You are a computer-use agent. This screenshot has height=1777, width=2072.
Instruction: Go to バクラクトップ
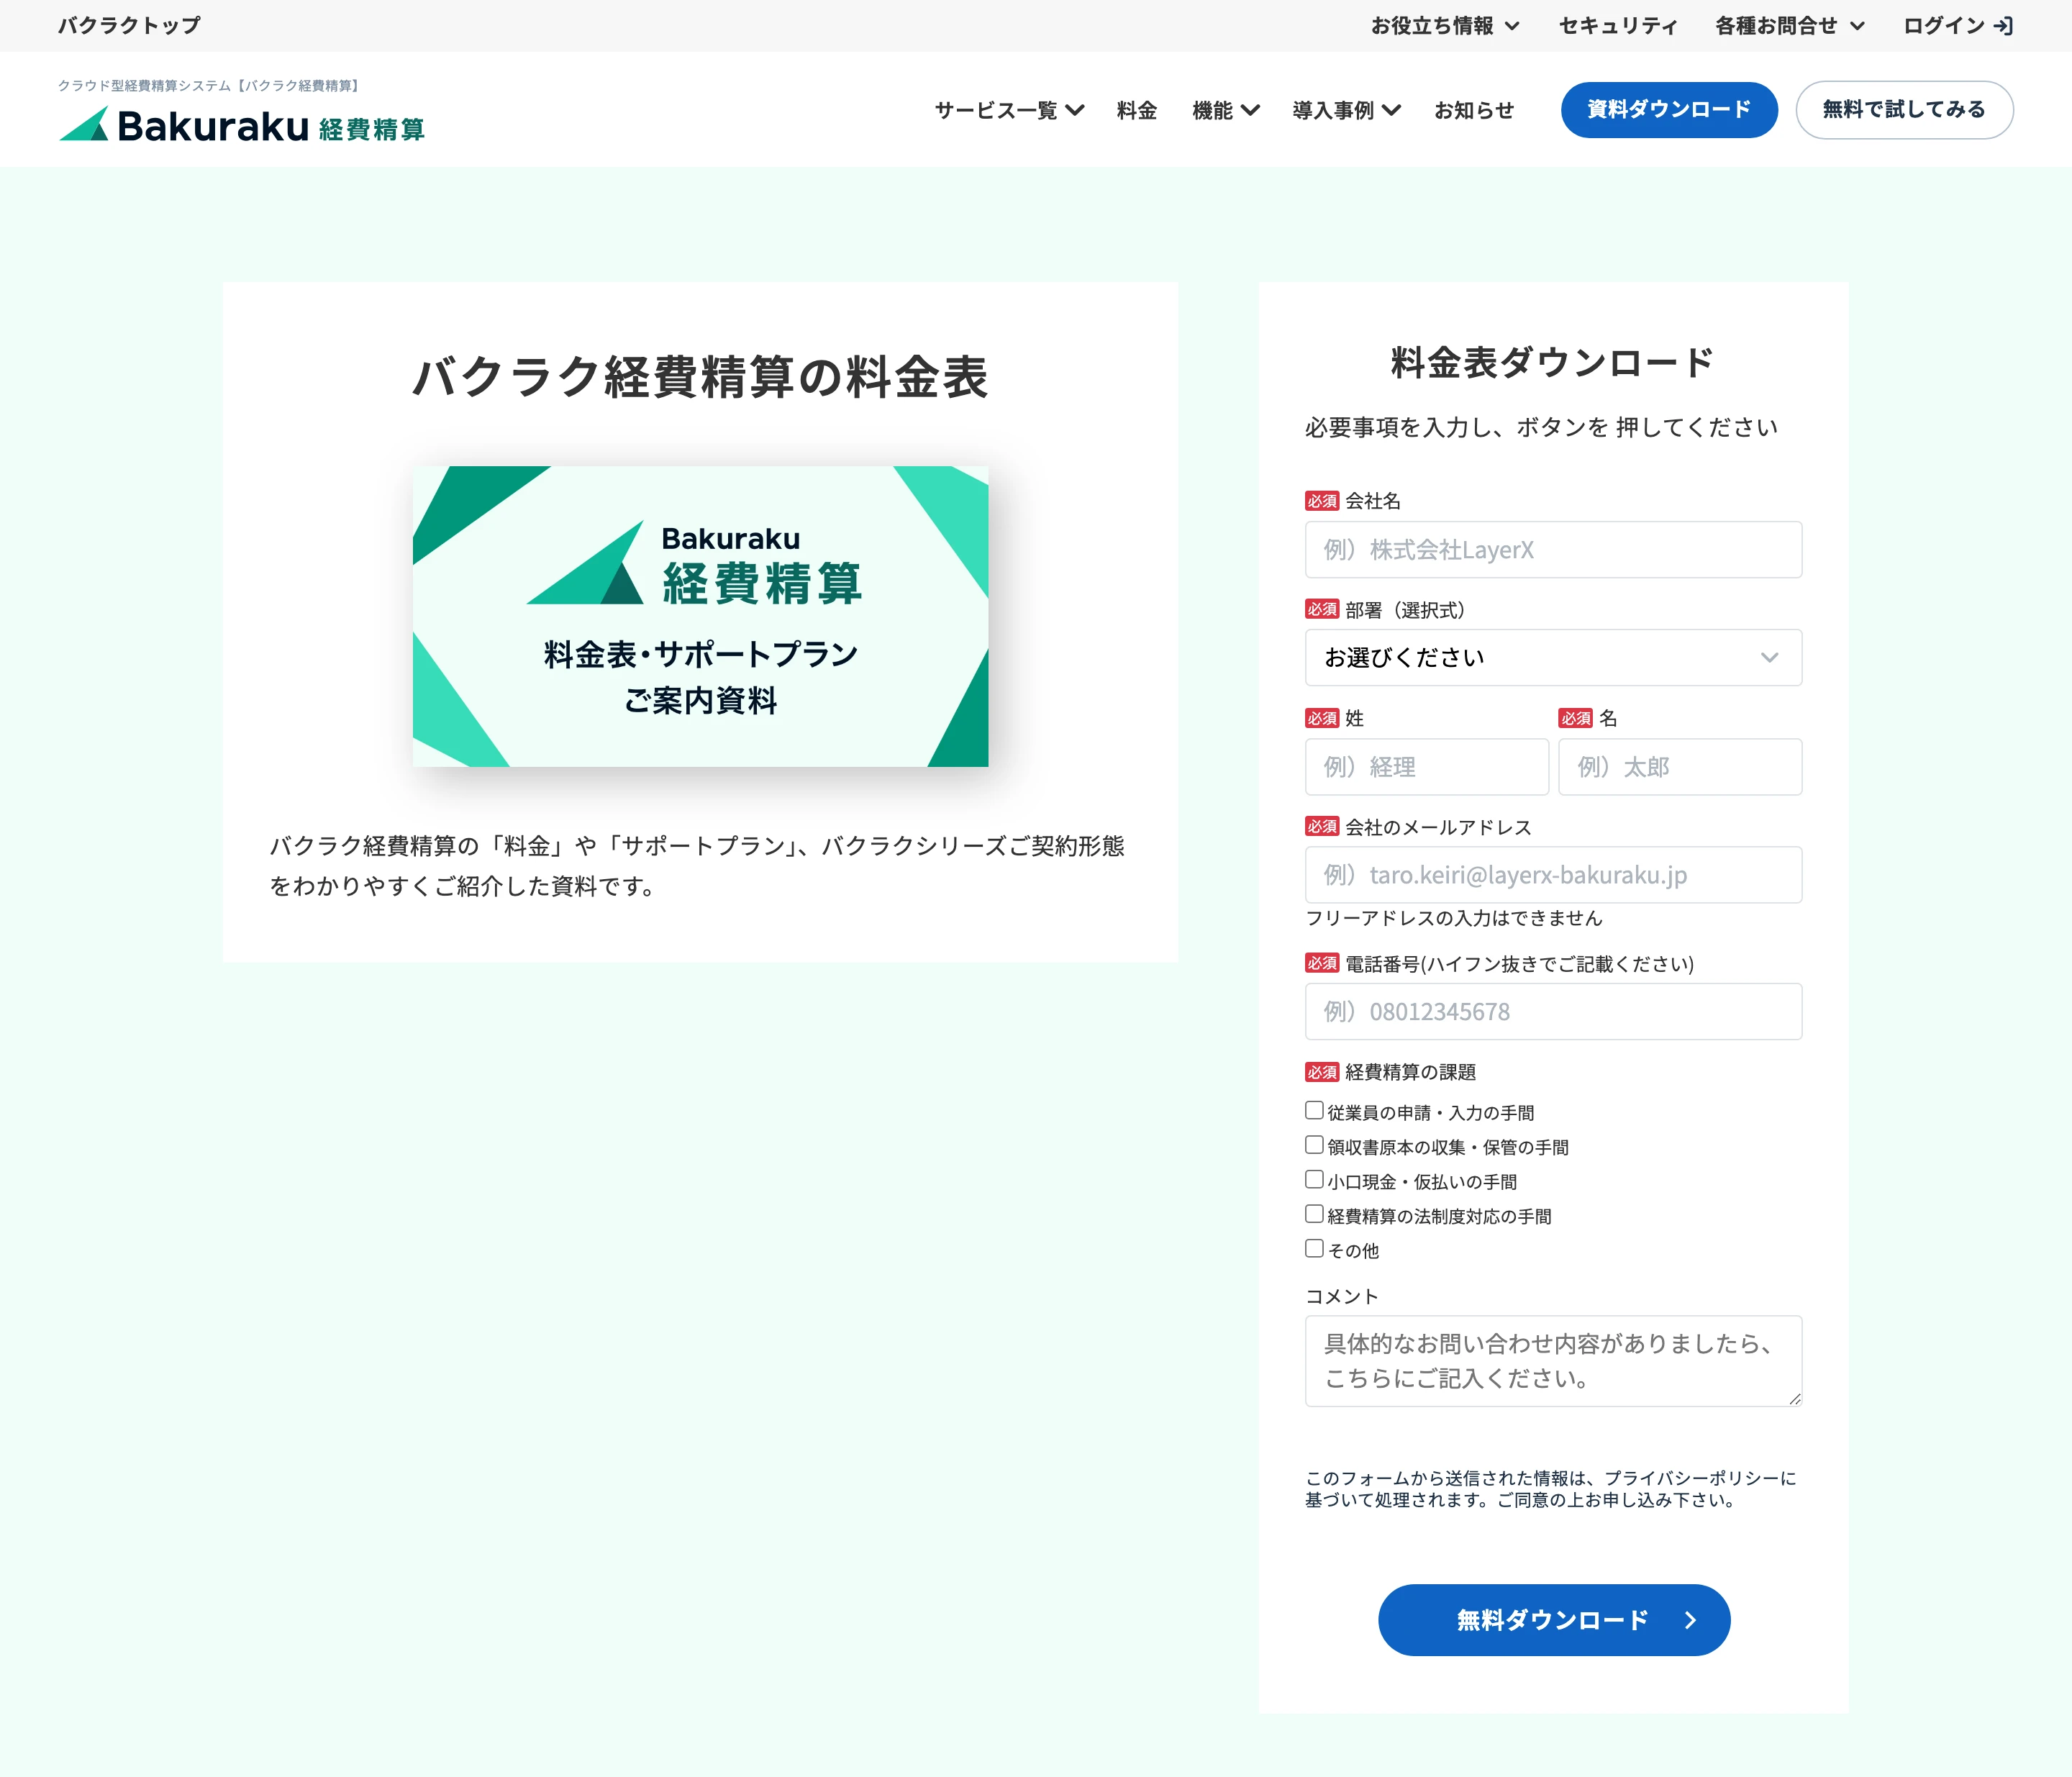tap(129, 26)
